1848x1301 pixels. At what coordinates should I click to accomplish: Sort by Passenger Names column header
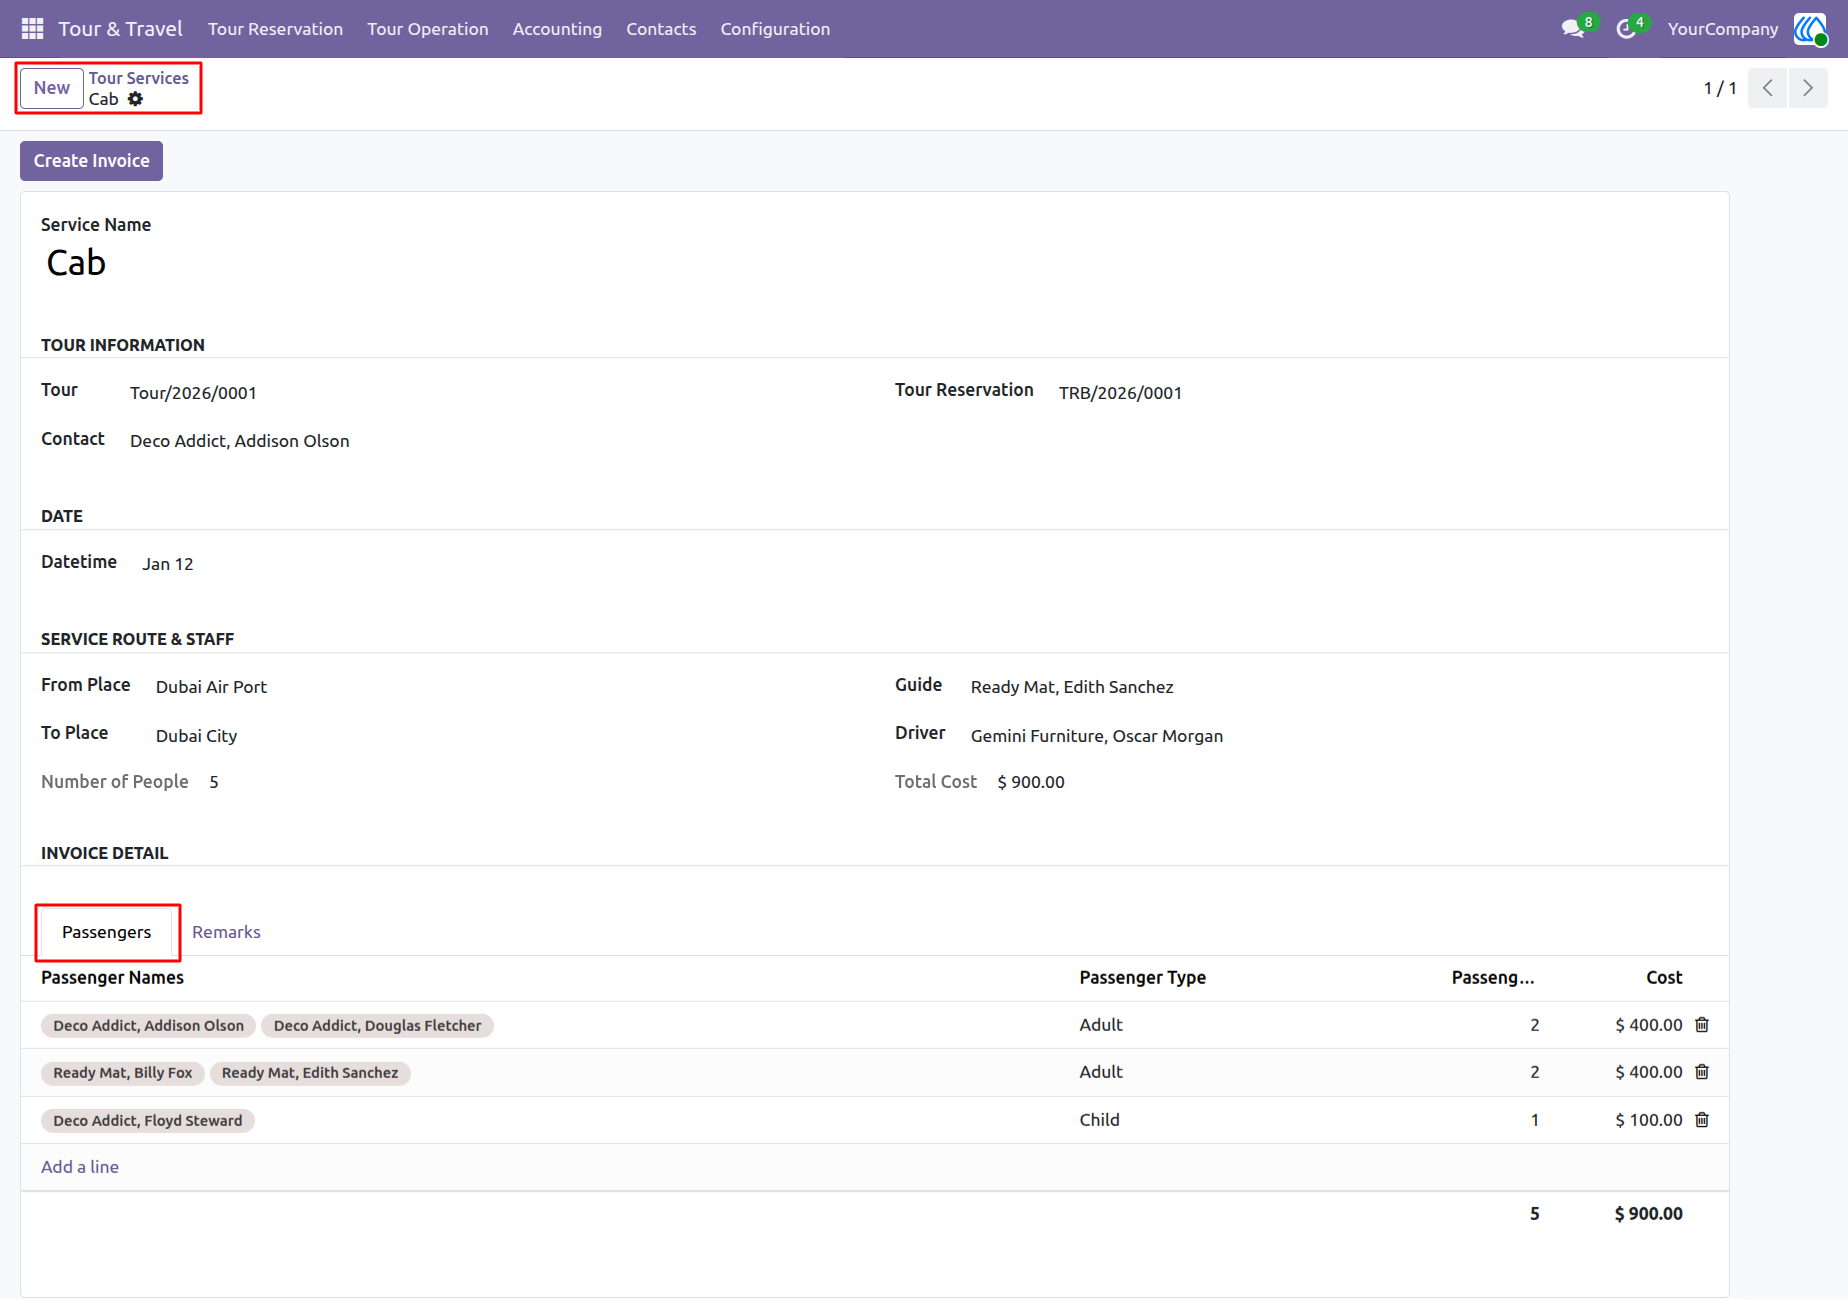coord(112,978)
